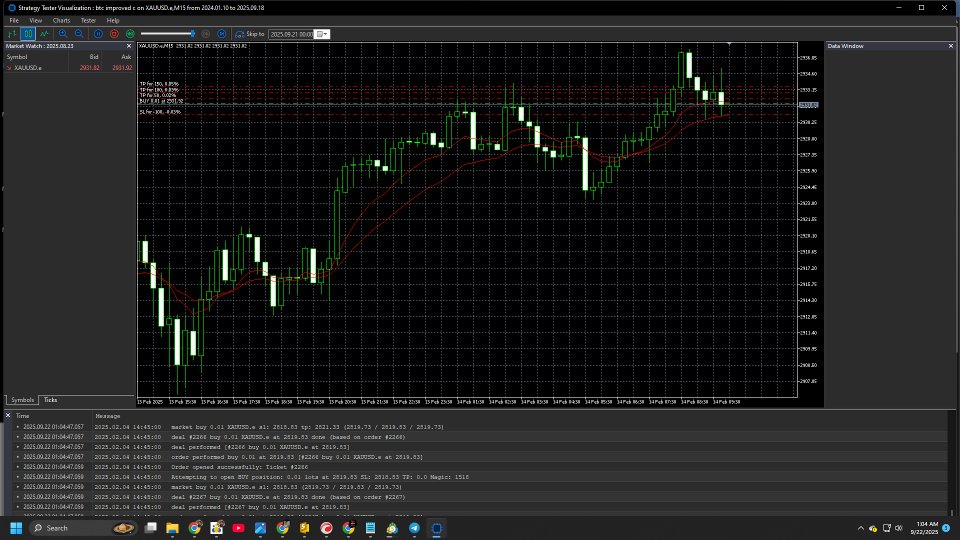Click the green circular toolbar icon
Image resolution: width=960 pixels, height=540 pixels.
pyautogui.click(x=130, y=34)
